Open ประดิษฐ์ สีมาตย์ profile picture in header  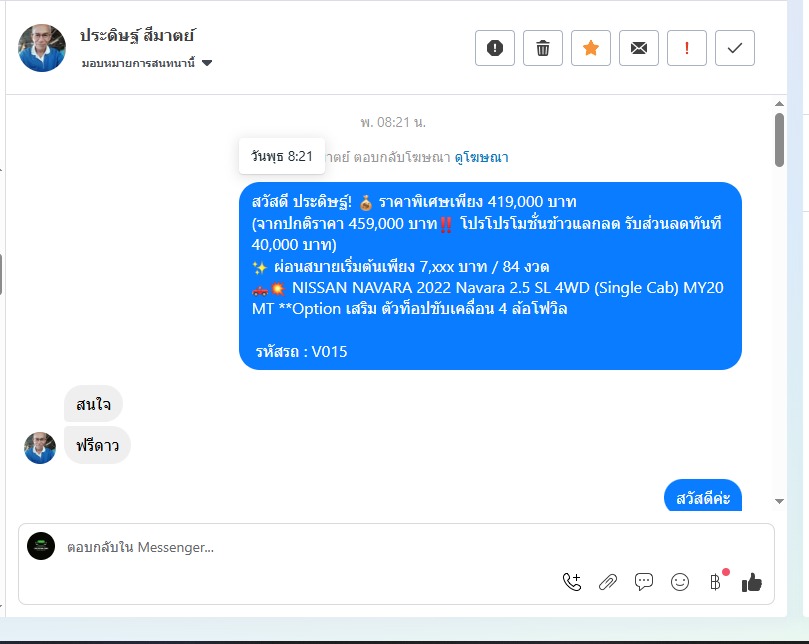42,47
